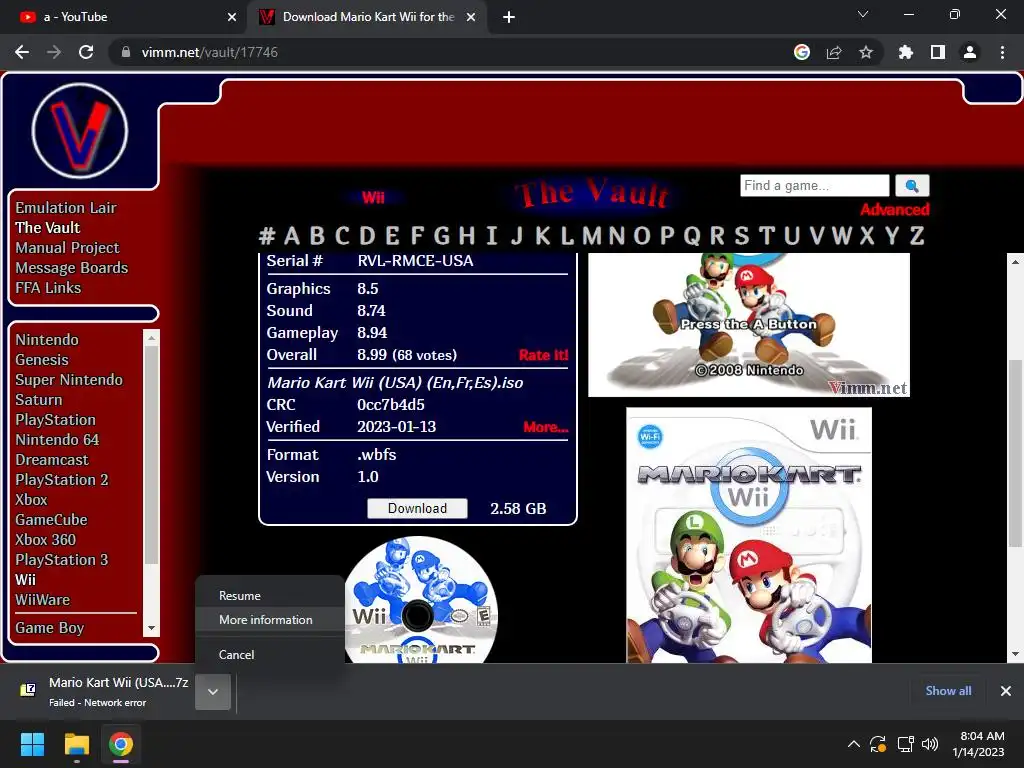This screenshot has height=768, width=1024.
Task: Click the share page icon
Action: tap(833, 52)
